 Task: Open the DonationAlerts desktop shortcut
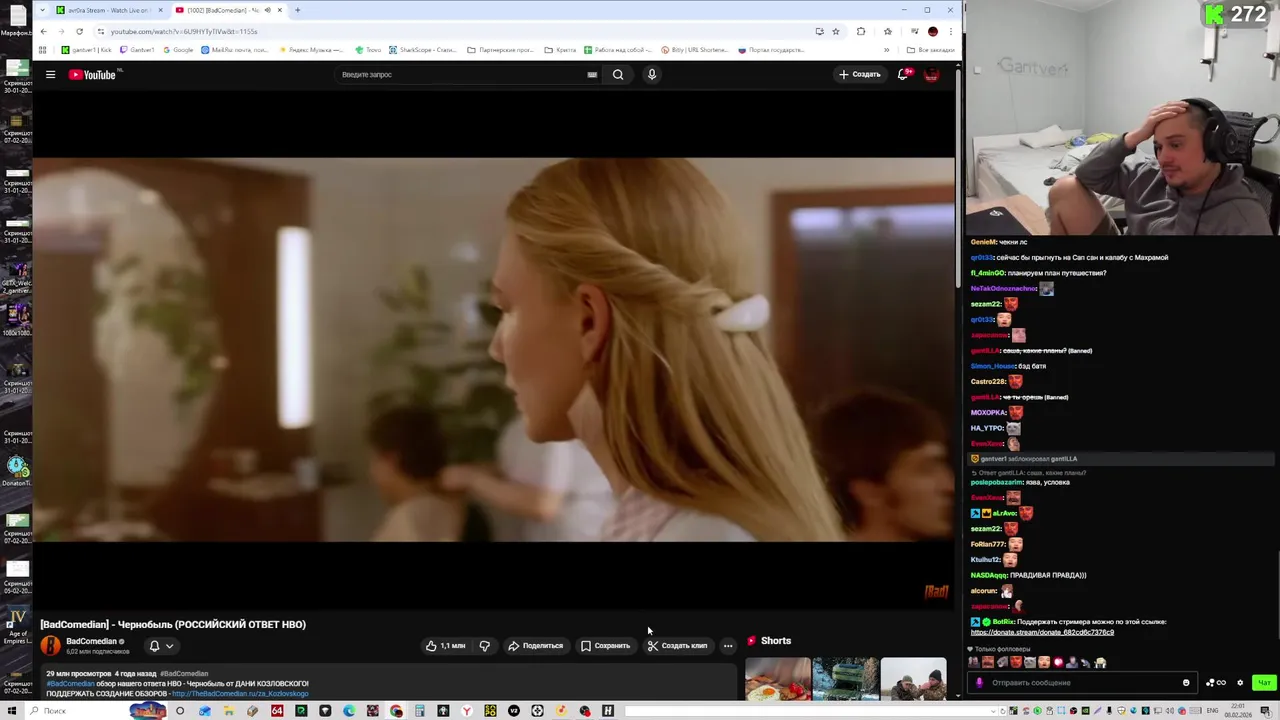click(16, 470)
